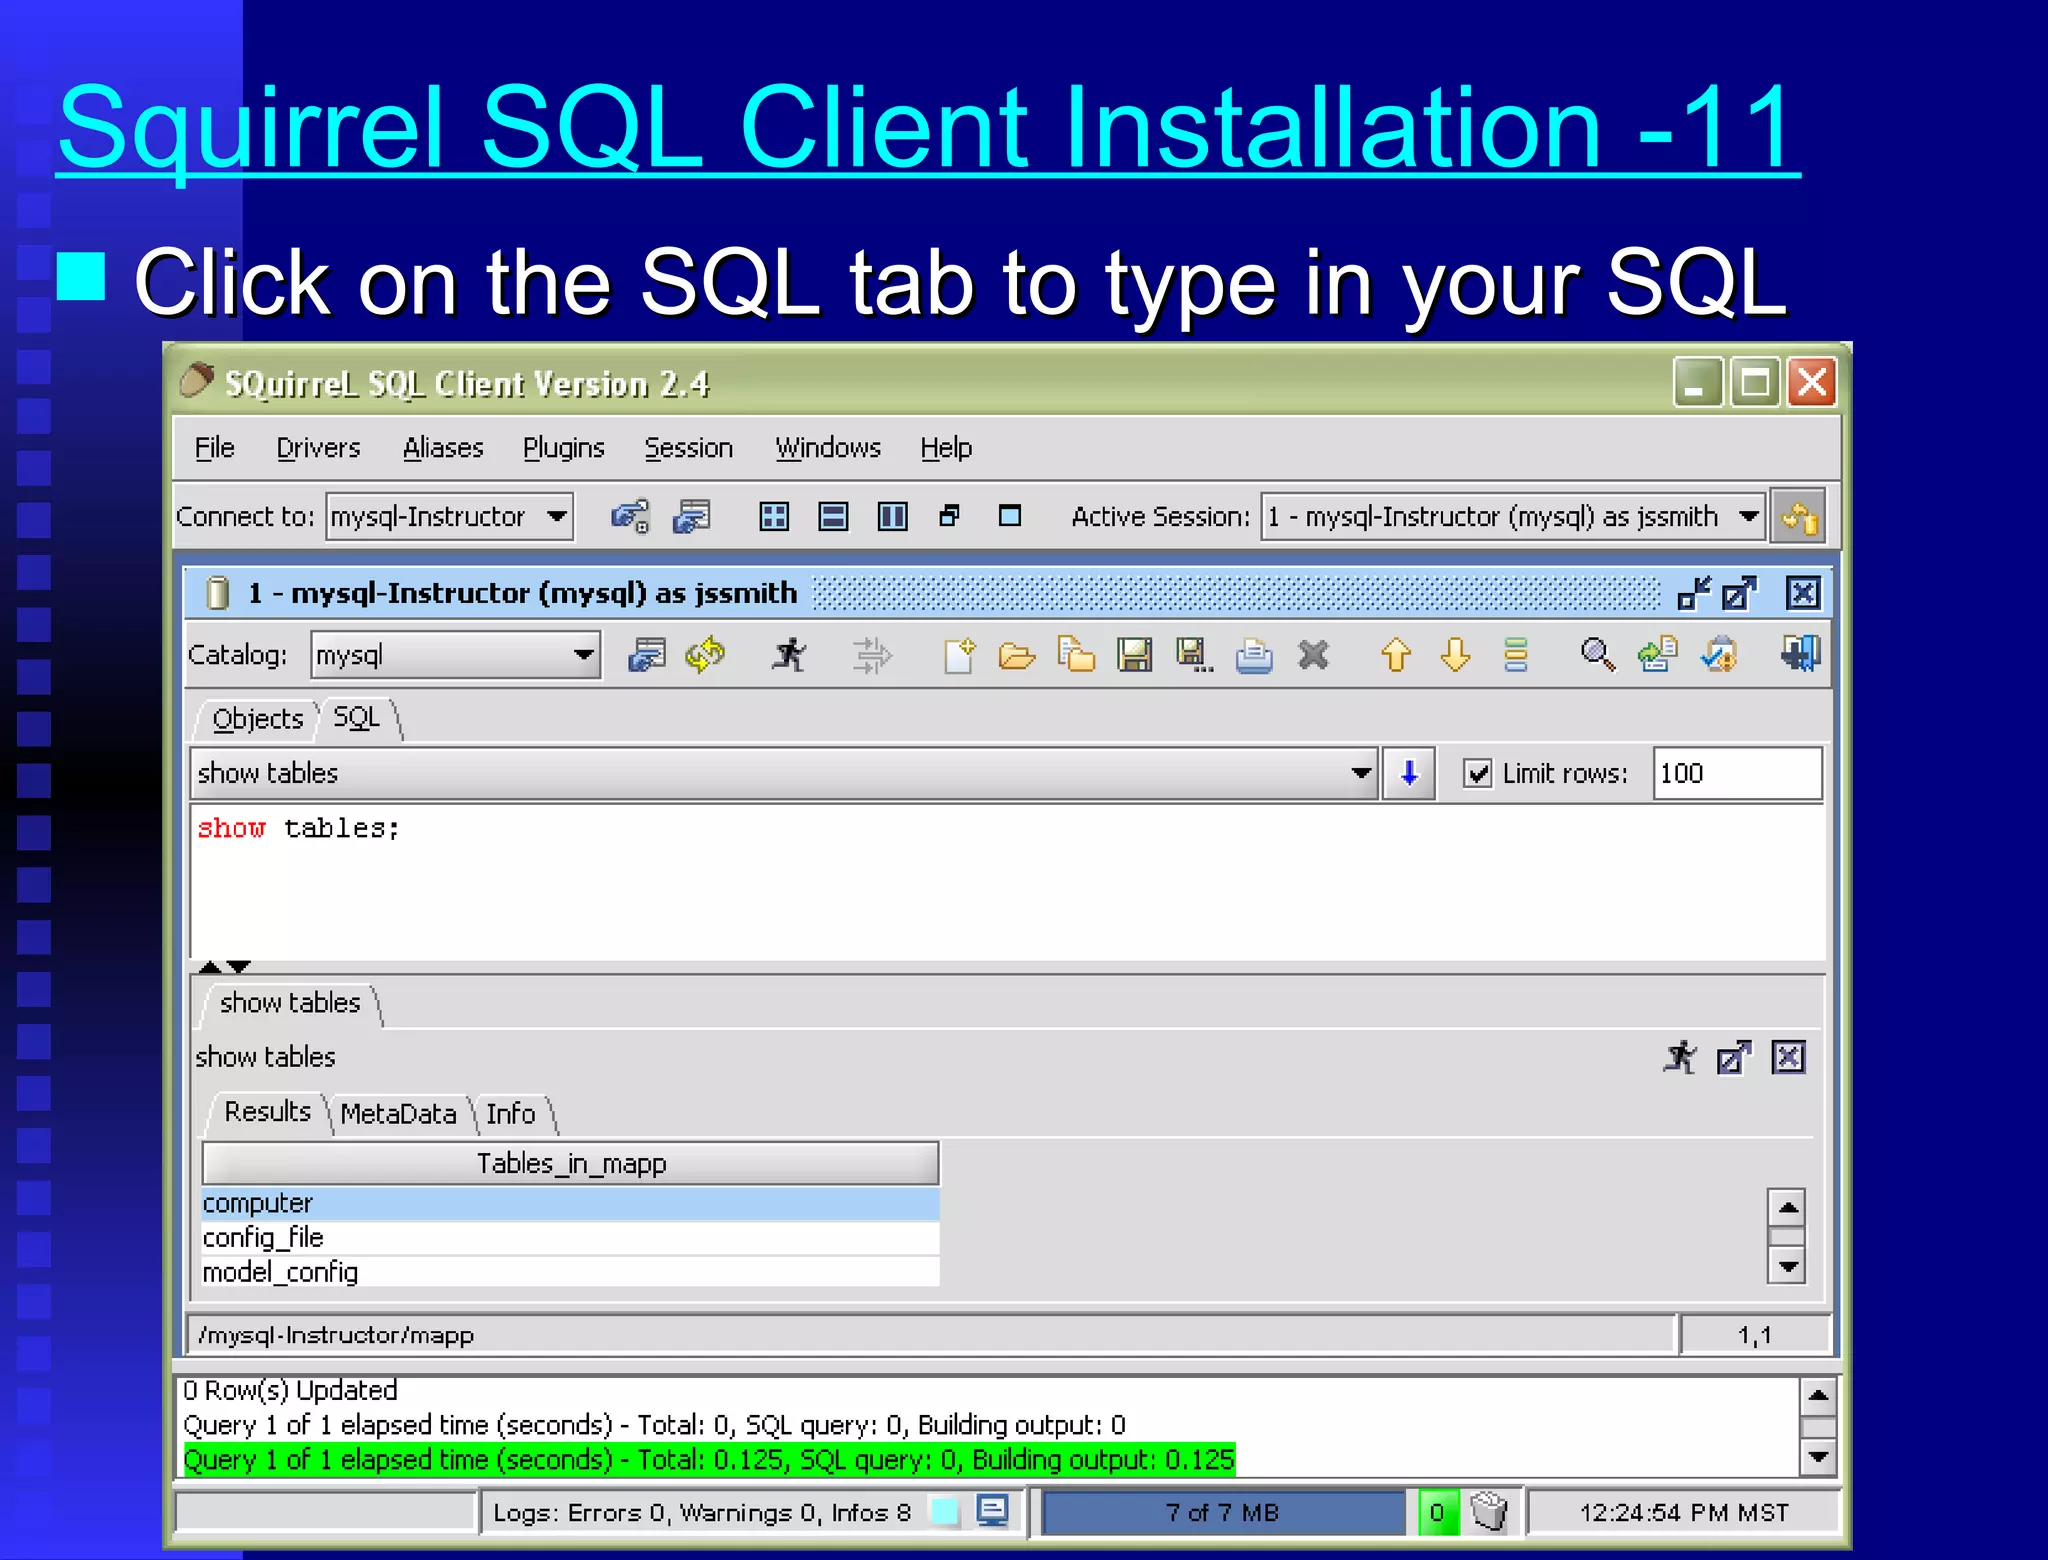
Task: Collapse SQL editor with split-pane up arrow
Action: coord(210,967)
